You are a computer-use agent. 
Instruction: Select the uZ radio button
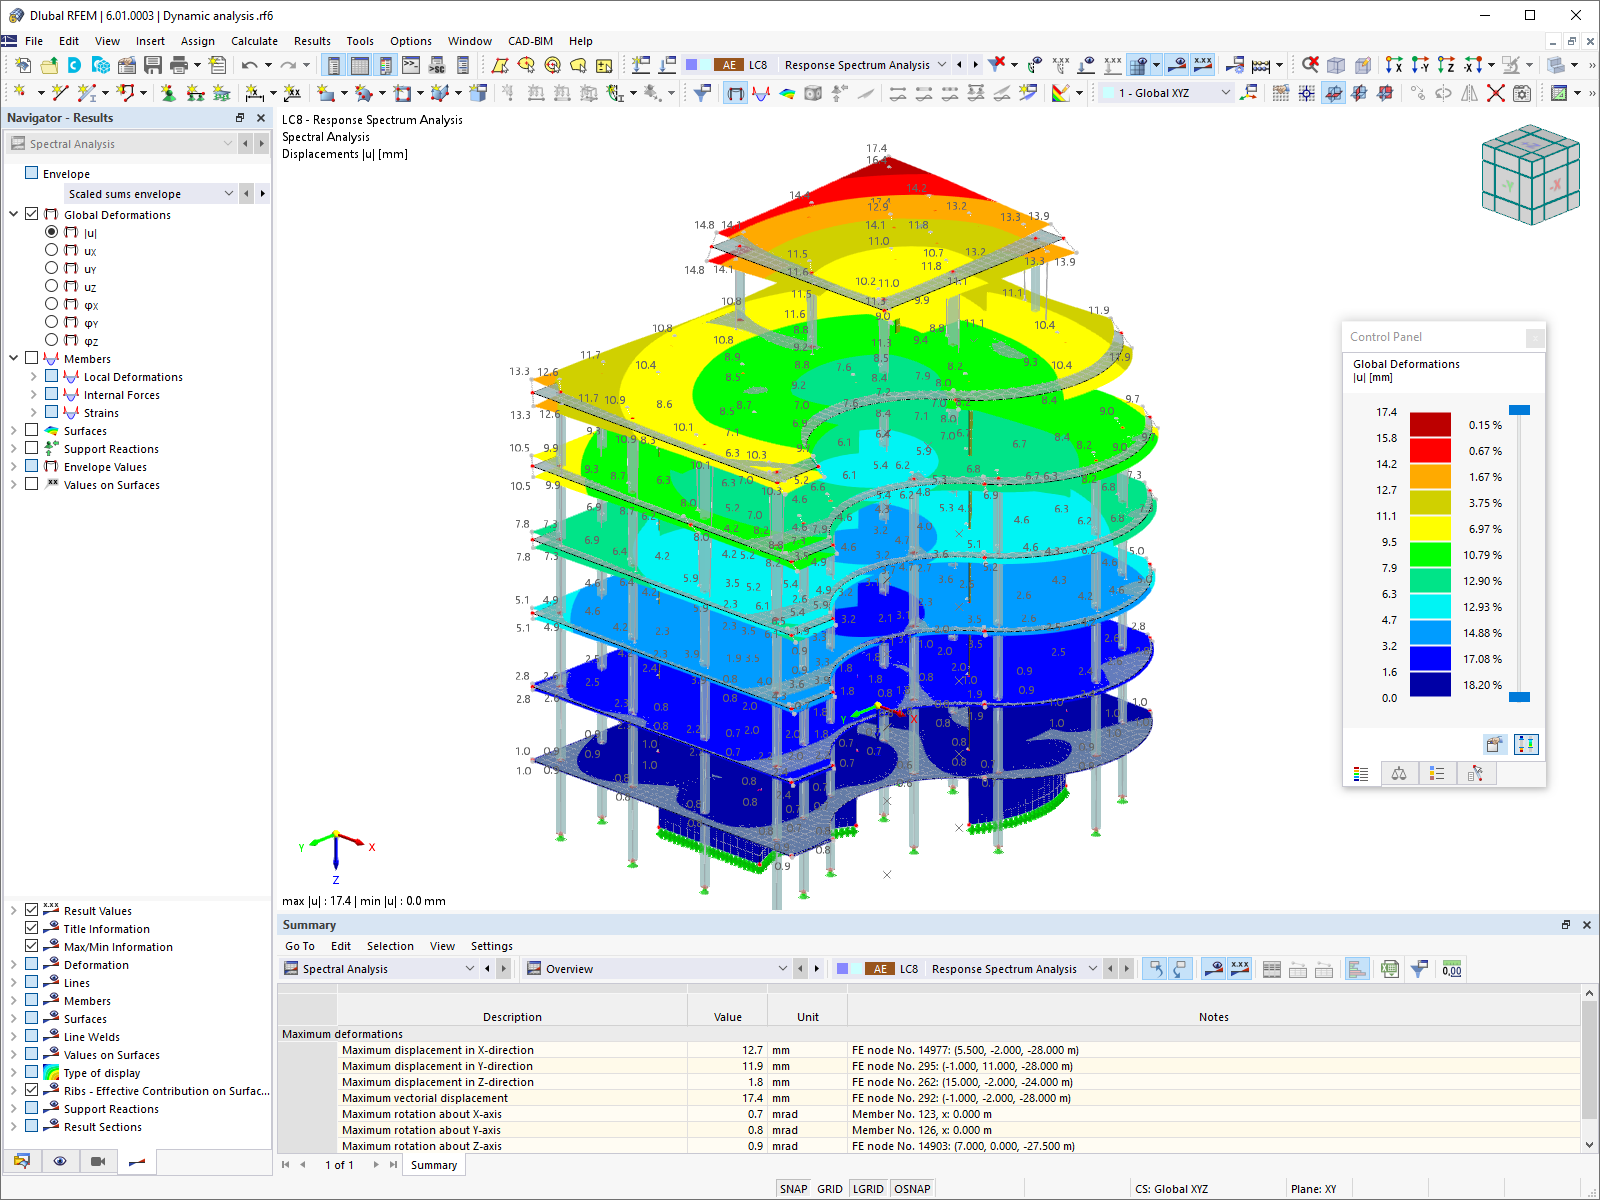point(52,286)
